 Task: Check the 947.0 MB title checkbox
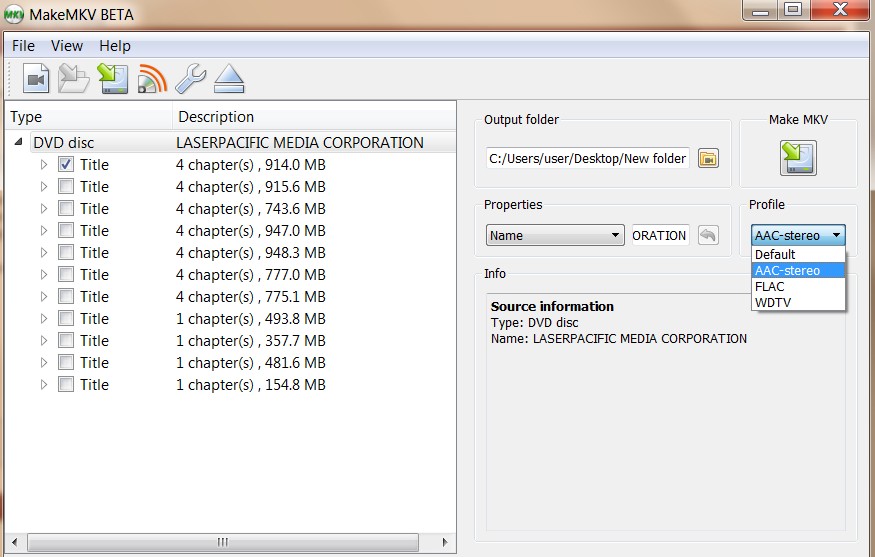(66, 231)
